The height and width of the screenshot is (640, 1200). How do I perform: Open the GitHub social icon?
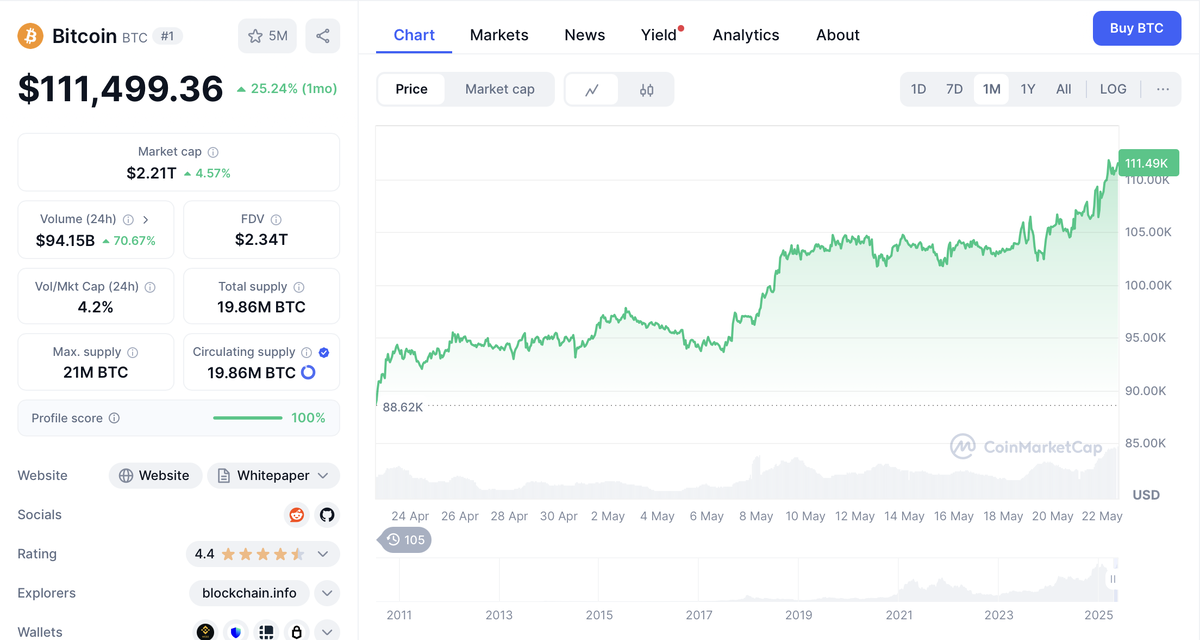pyautogui.click(x=327, y=515)
